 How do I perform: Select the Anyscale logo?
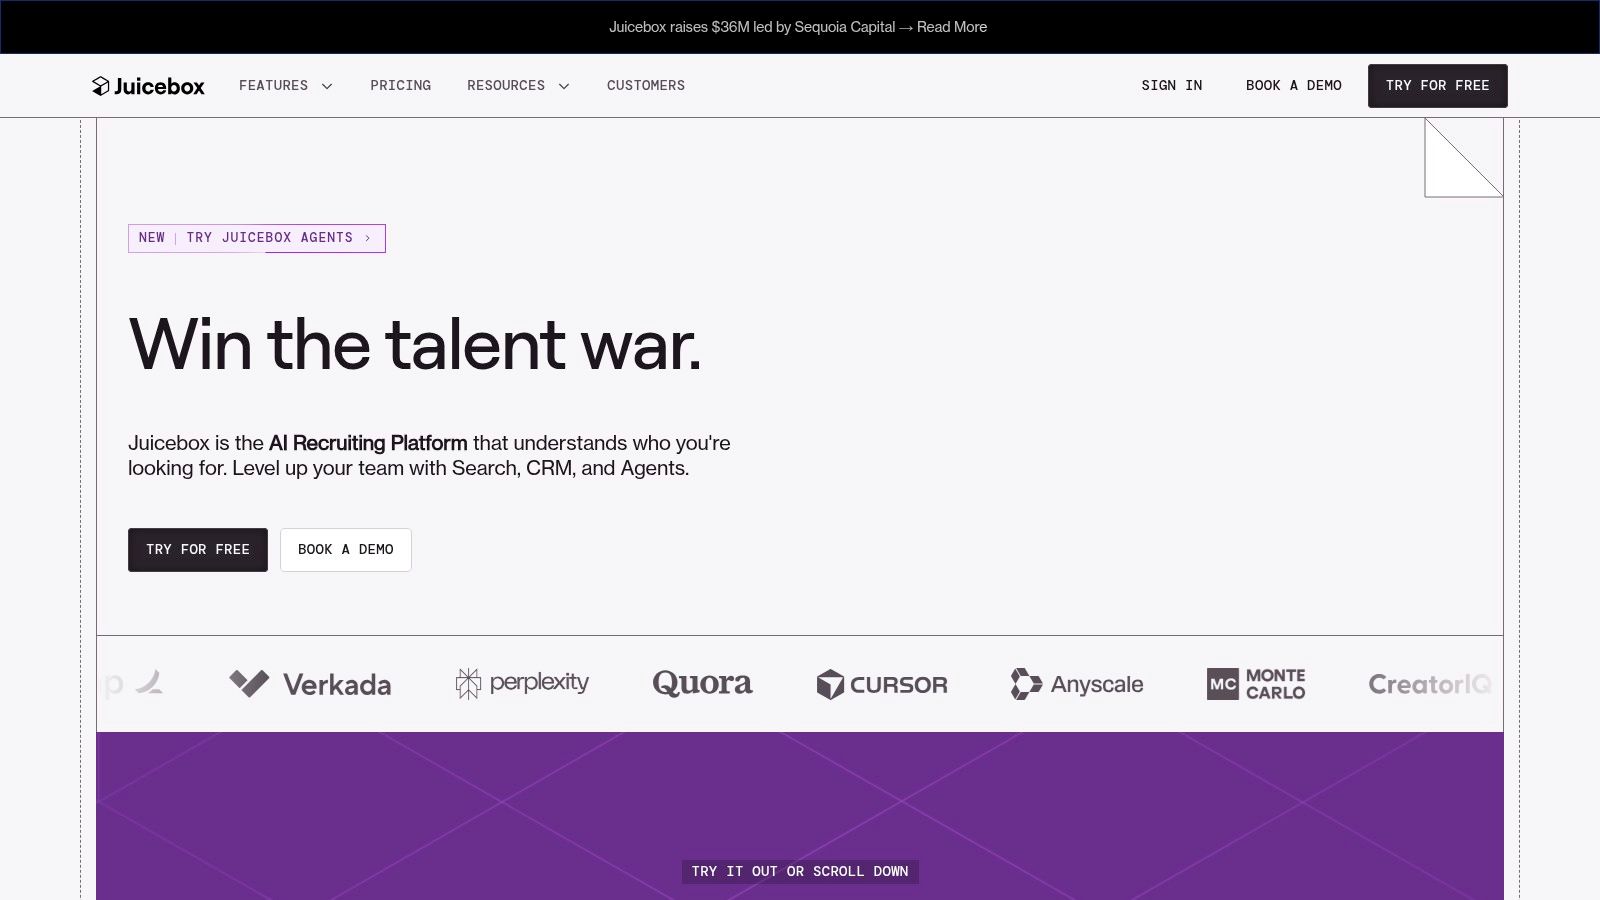[1076, 684]
